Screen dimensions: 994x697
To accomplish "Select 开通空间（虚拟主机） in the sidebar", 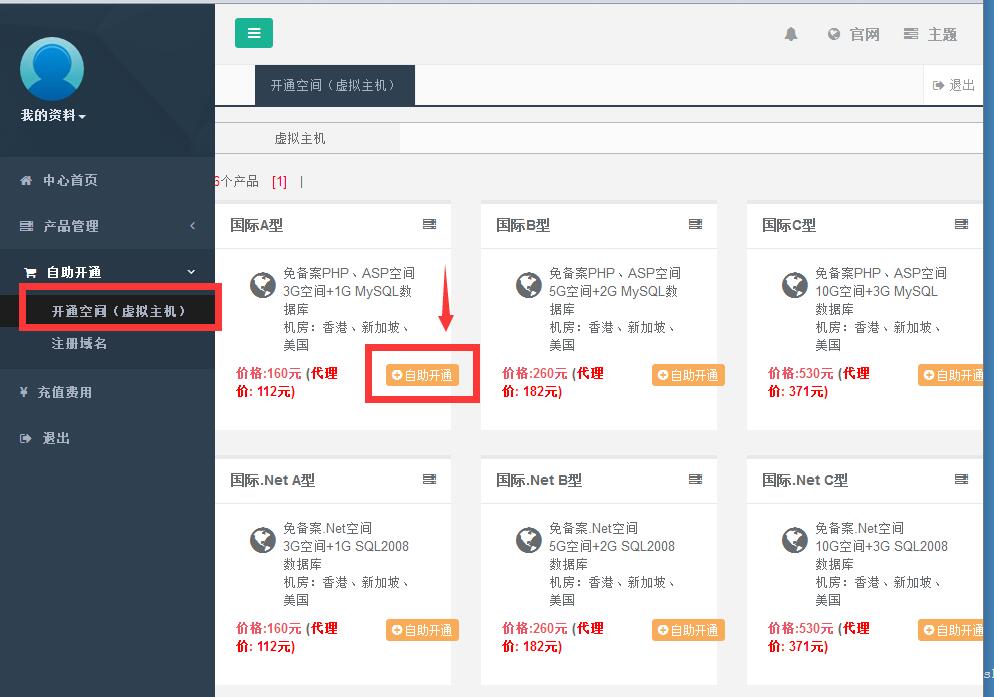I will pyautogui.click(x=119, y=311).
